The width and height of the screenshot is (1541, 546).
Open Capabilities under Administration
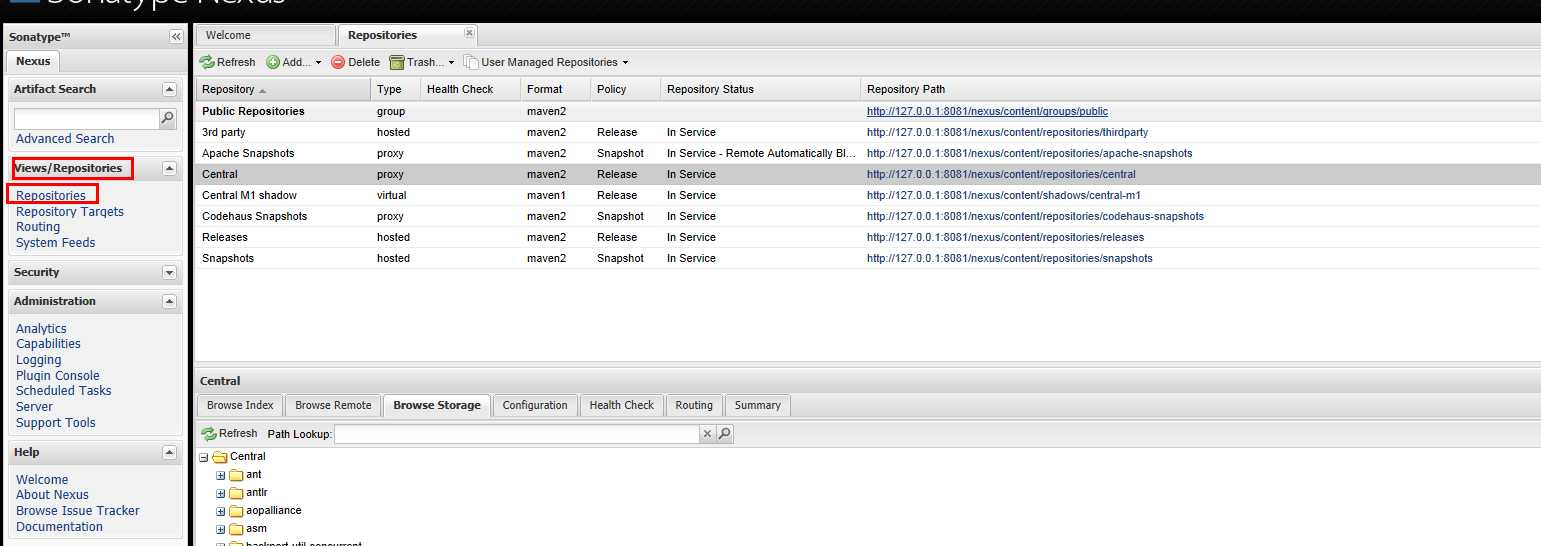pos(48,344)
